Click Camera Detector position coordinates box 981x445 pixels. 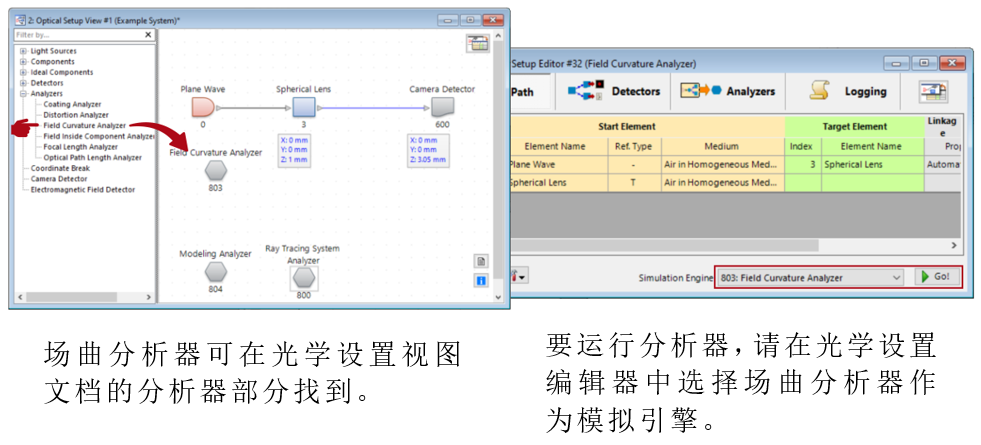tap(429, 150)
